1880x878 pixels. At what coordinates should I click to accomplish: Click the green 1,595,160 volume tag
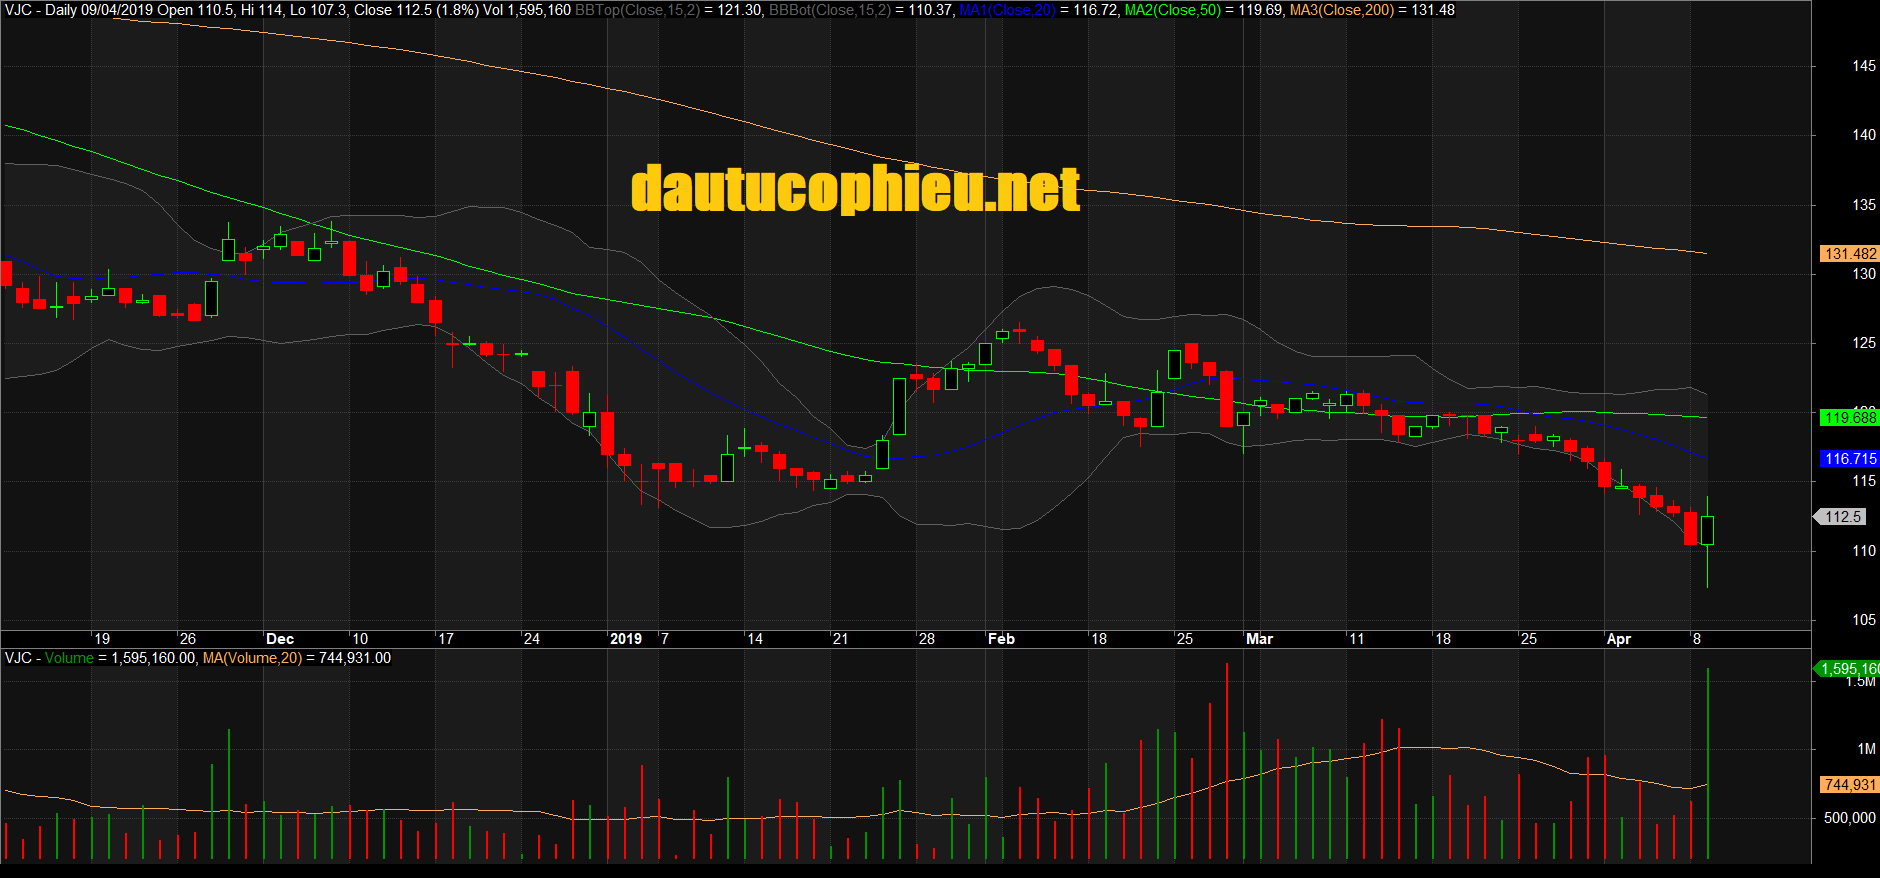1848,669
